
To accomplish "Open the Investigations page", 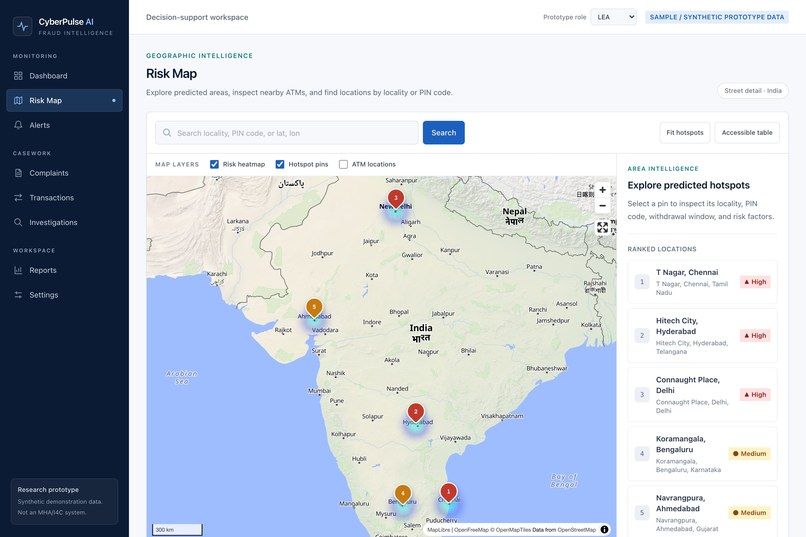I will coord(64,223).
